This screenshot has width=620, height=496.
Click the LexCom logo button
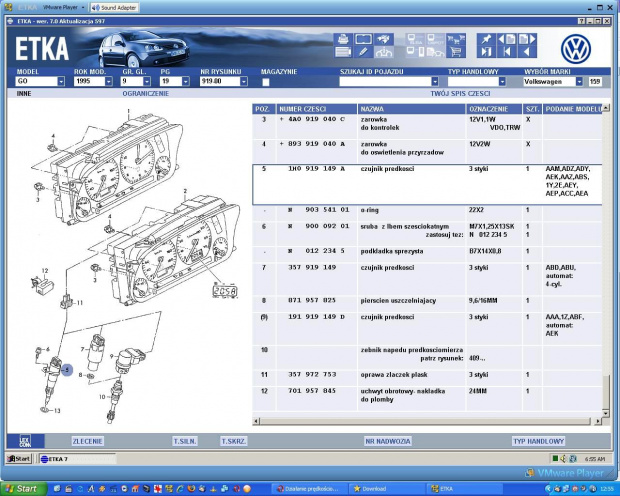pyautogui.click(x=25, y=441)
